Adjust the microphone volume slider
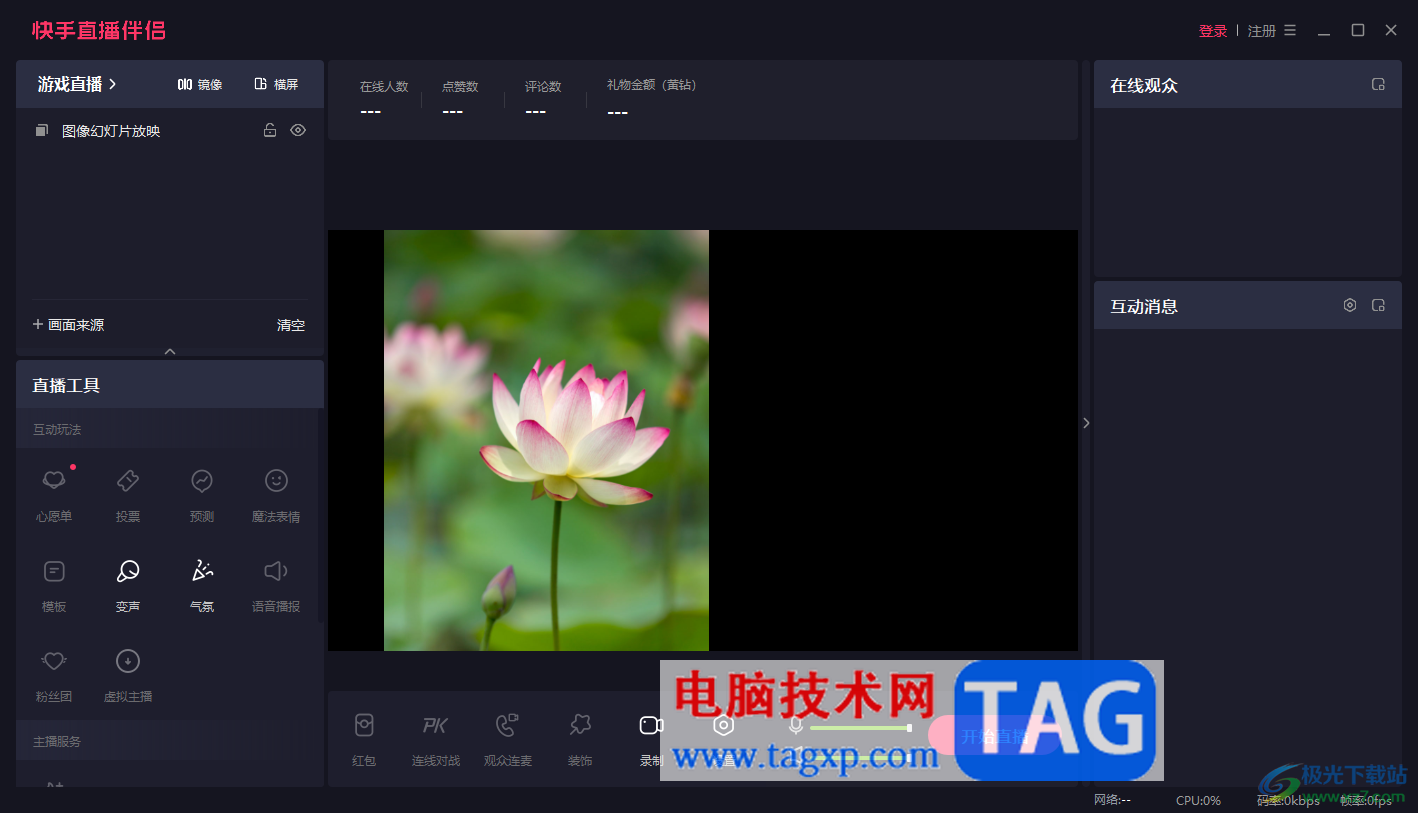This screenshot has height=813, width=1418. tap(860, 728)
